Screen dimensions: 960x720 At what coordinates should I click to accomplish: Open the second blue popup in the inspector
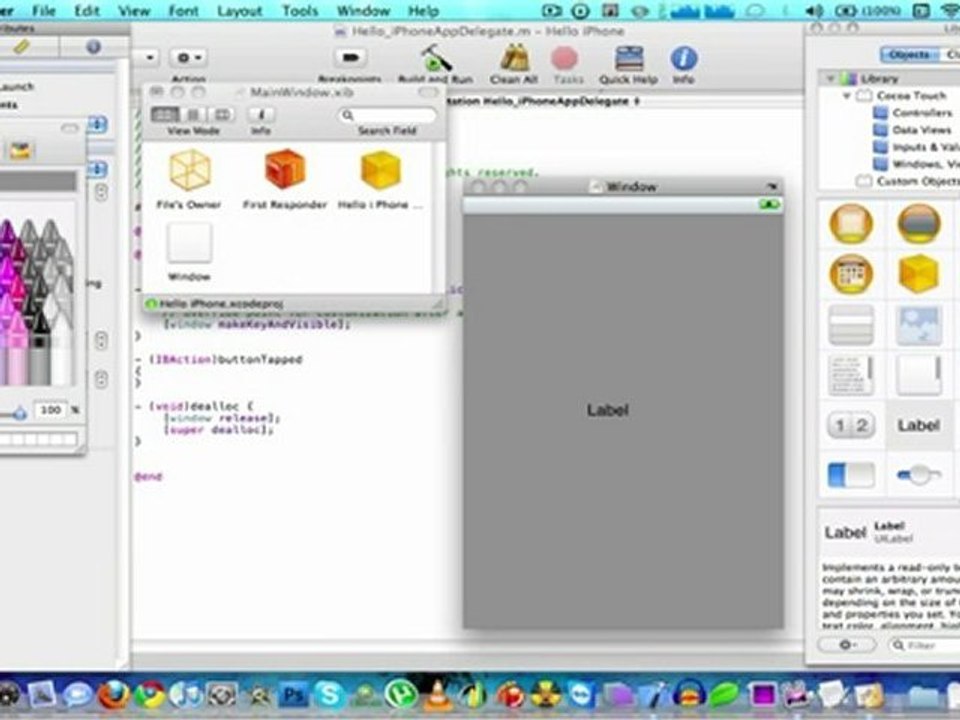pyautogui.click(x=97, y=169)
